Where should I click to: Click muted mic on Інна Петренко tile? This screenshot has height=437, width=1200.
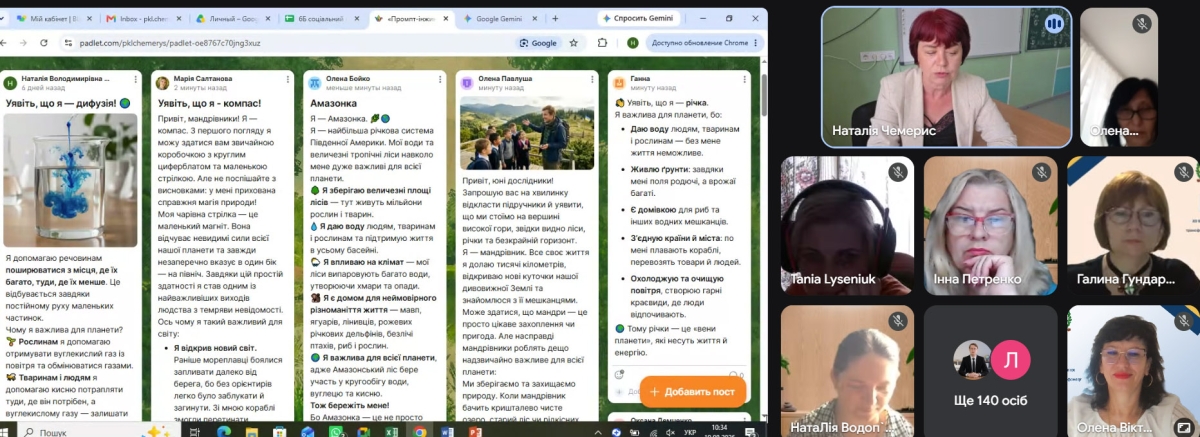click(x=1040, y=172)
